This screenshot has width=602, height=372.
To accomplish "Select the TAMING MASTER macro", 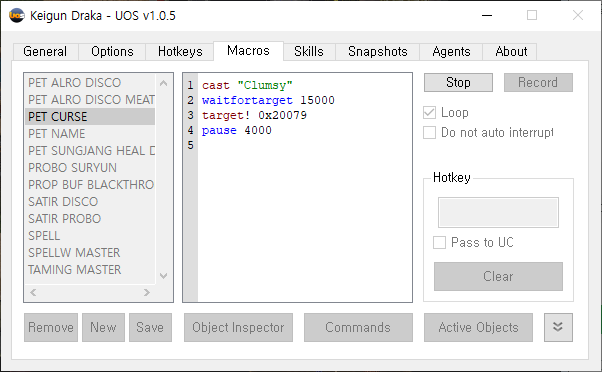I will tap(90, 269).
